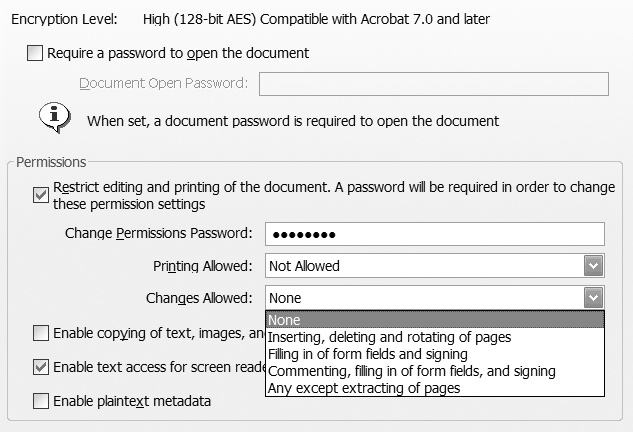
Task: Enable plaintext metadata checkbox
Action: tap(41, 402)
